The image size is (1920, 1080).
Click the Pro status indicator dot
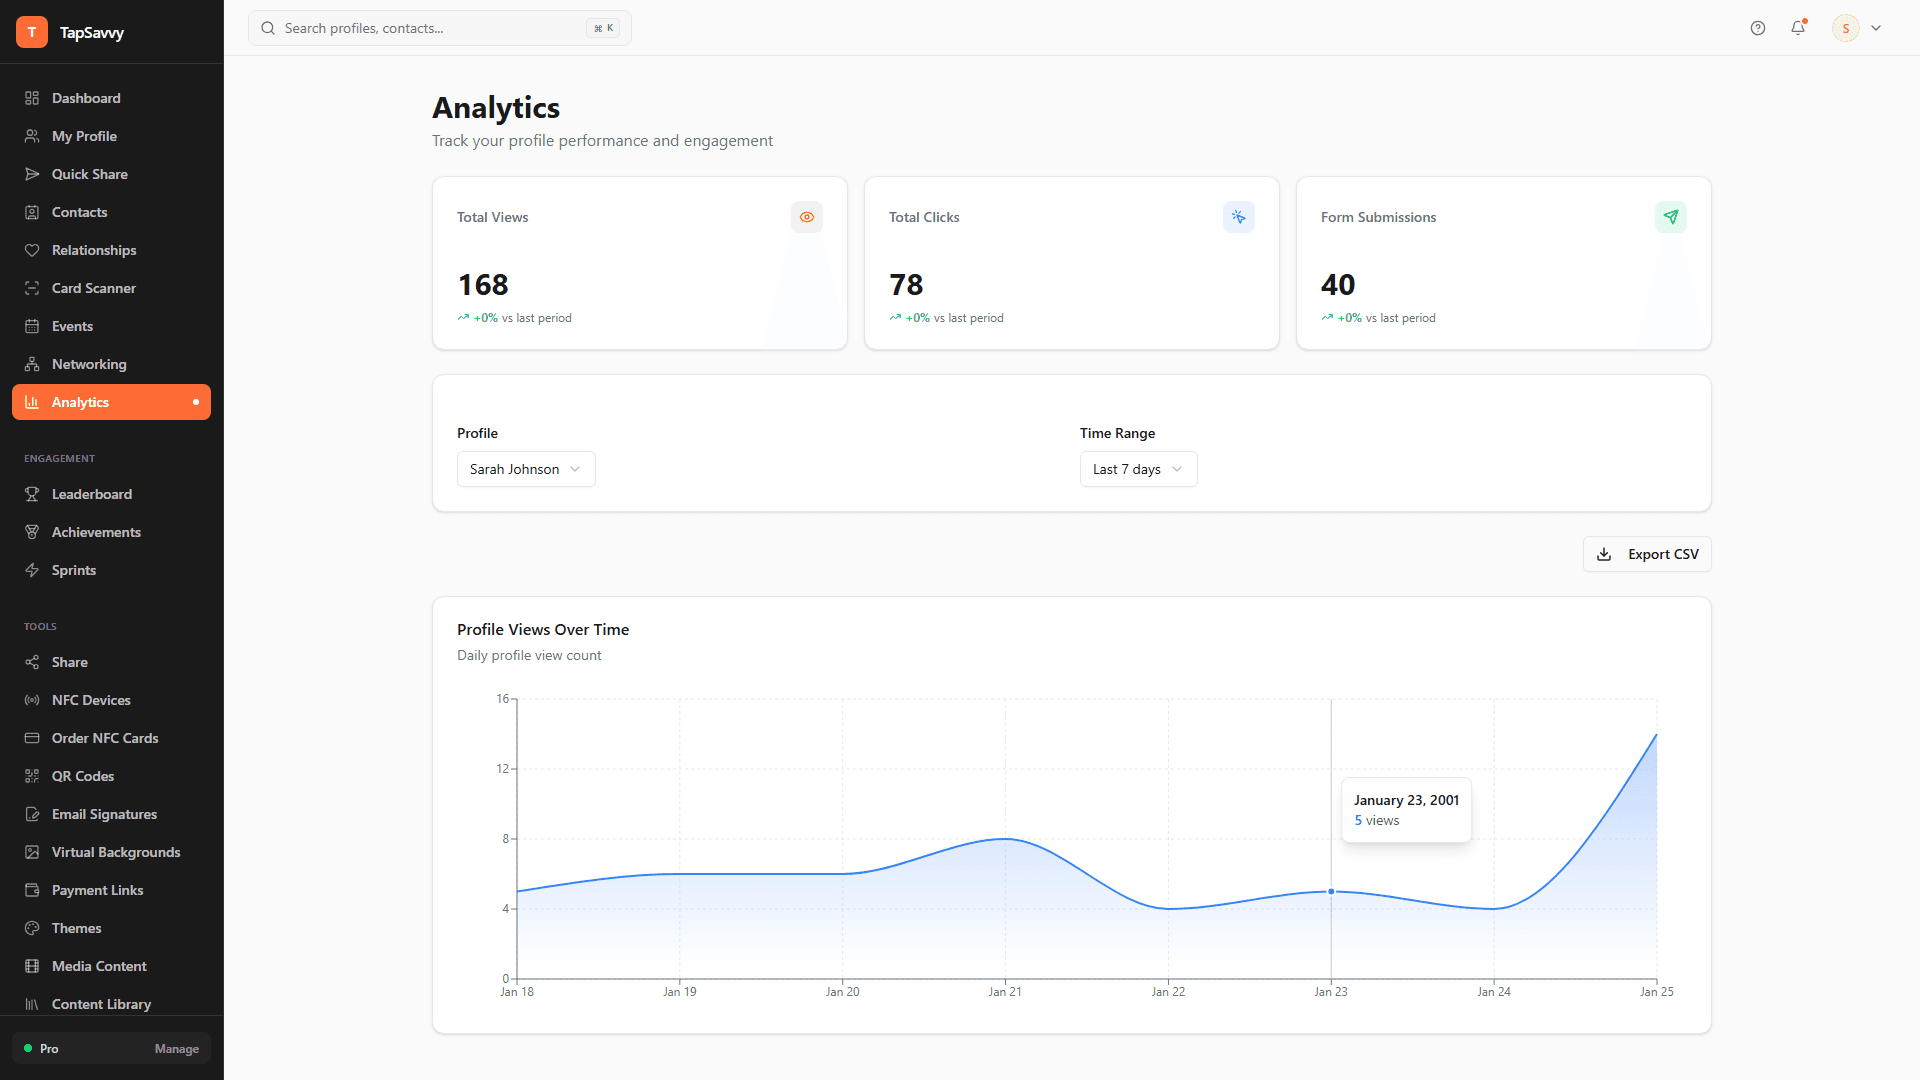(29, 1048)
